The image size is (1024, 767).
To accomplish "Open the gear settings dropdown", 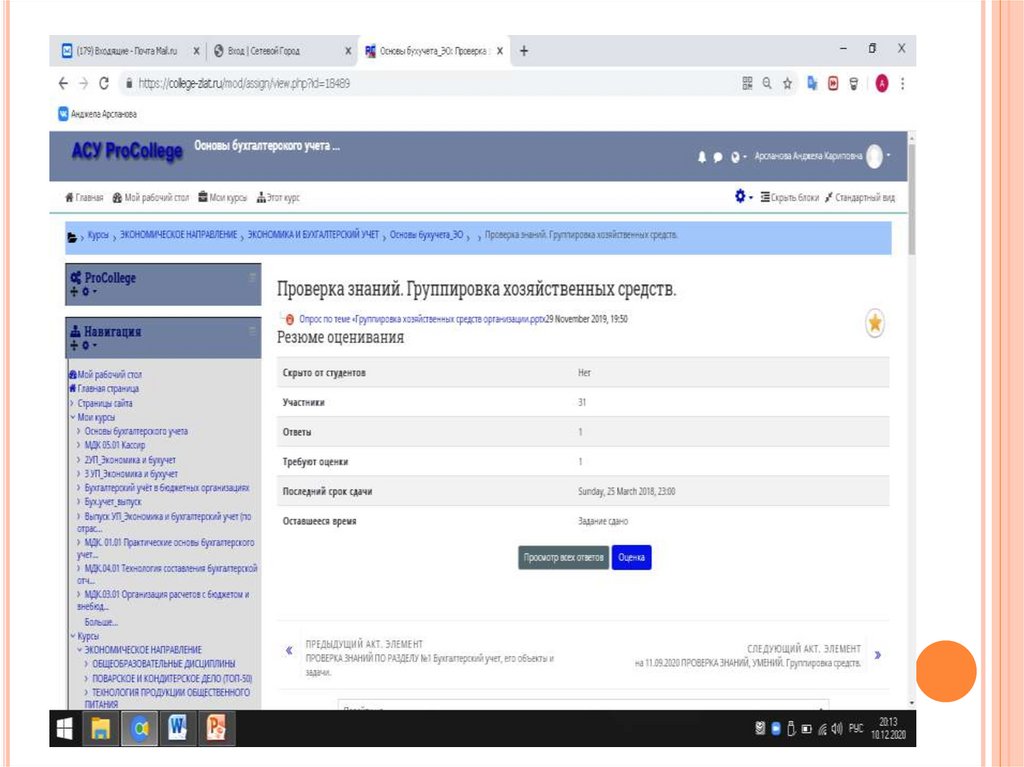I will tap(742, 197).
